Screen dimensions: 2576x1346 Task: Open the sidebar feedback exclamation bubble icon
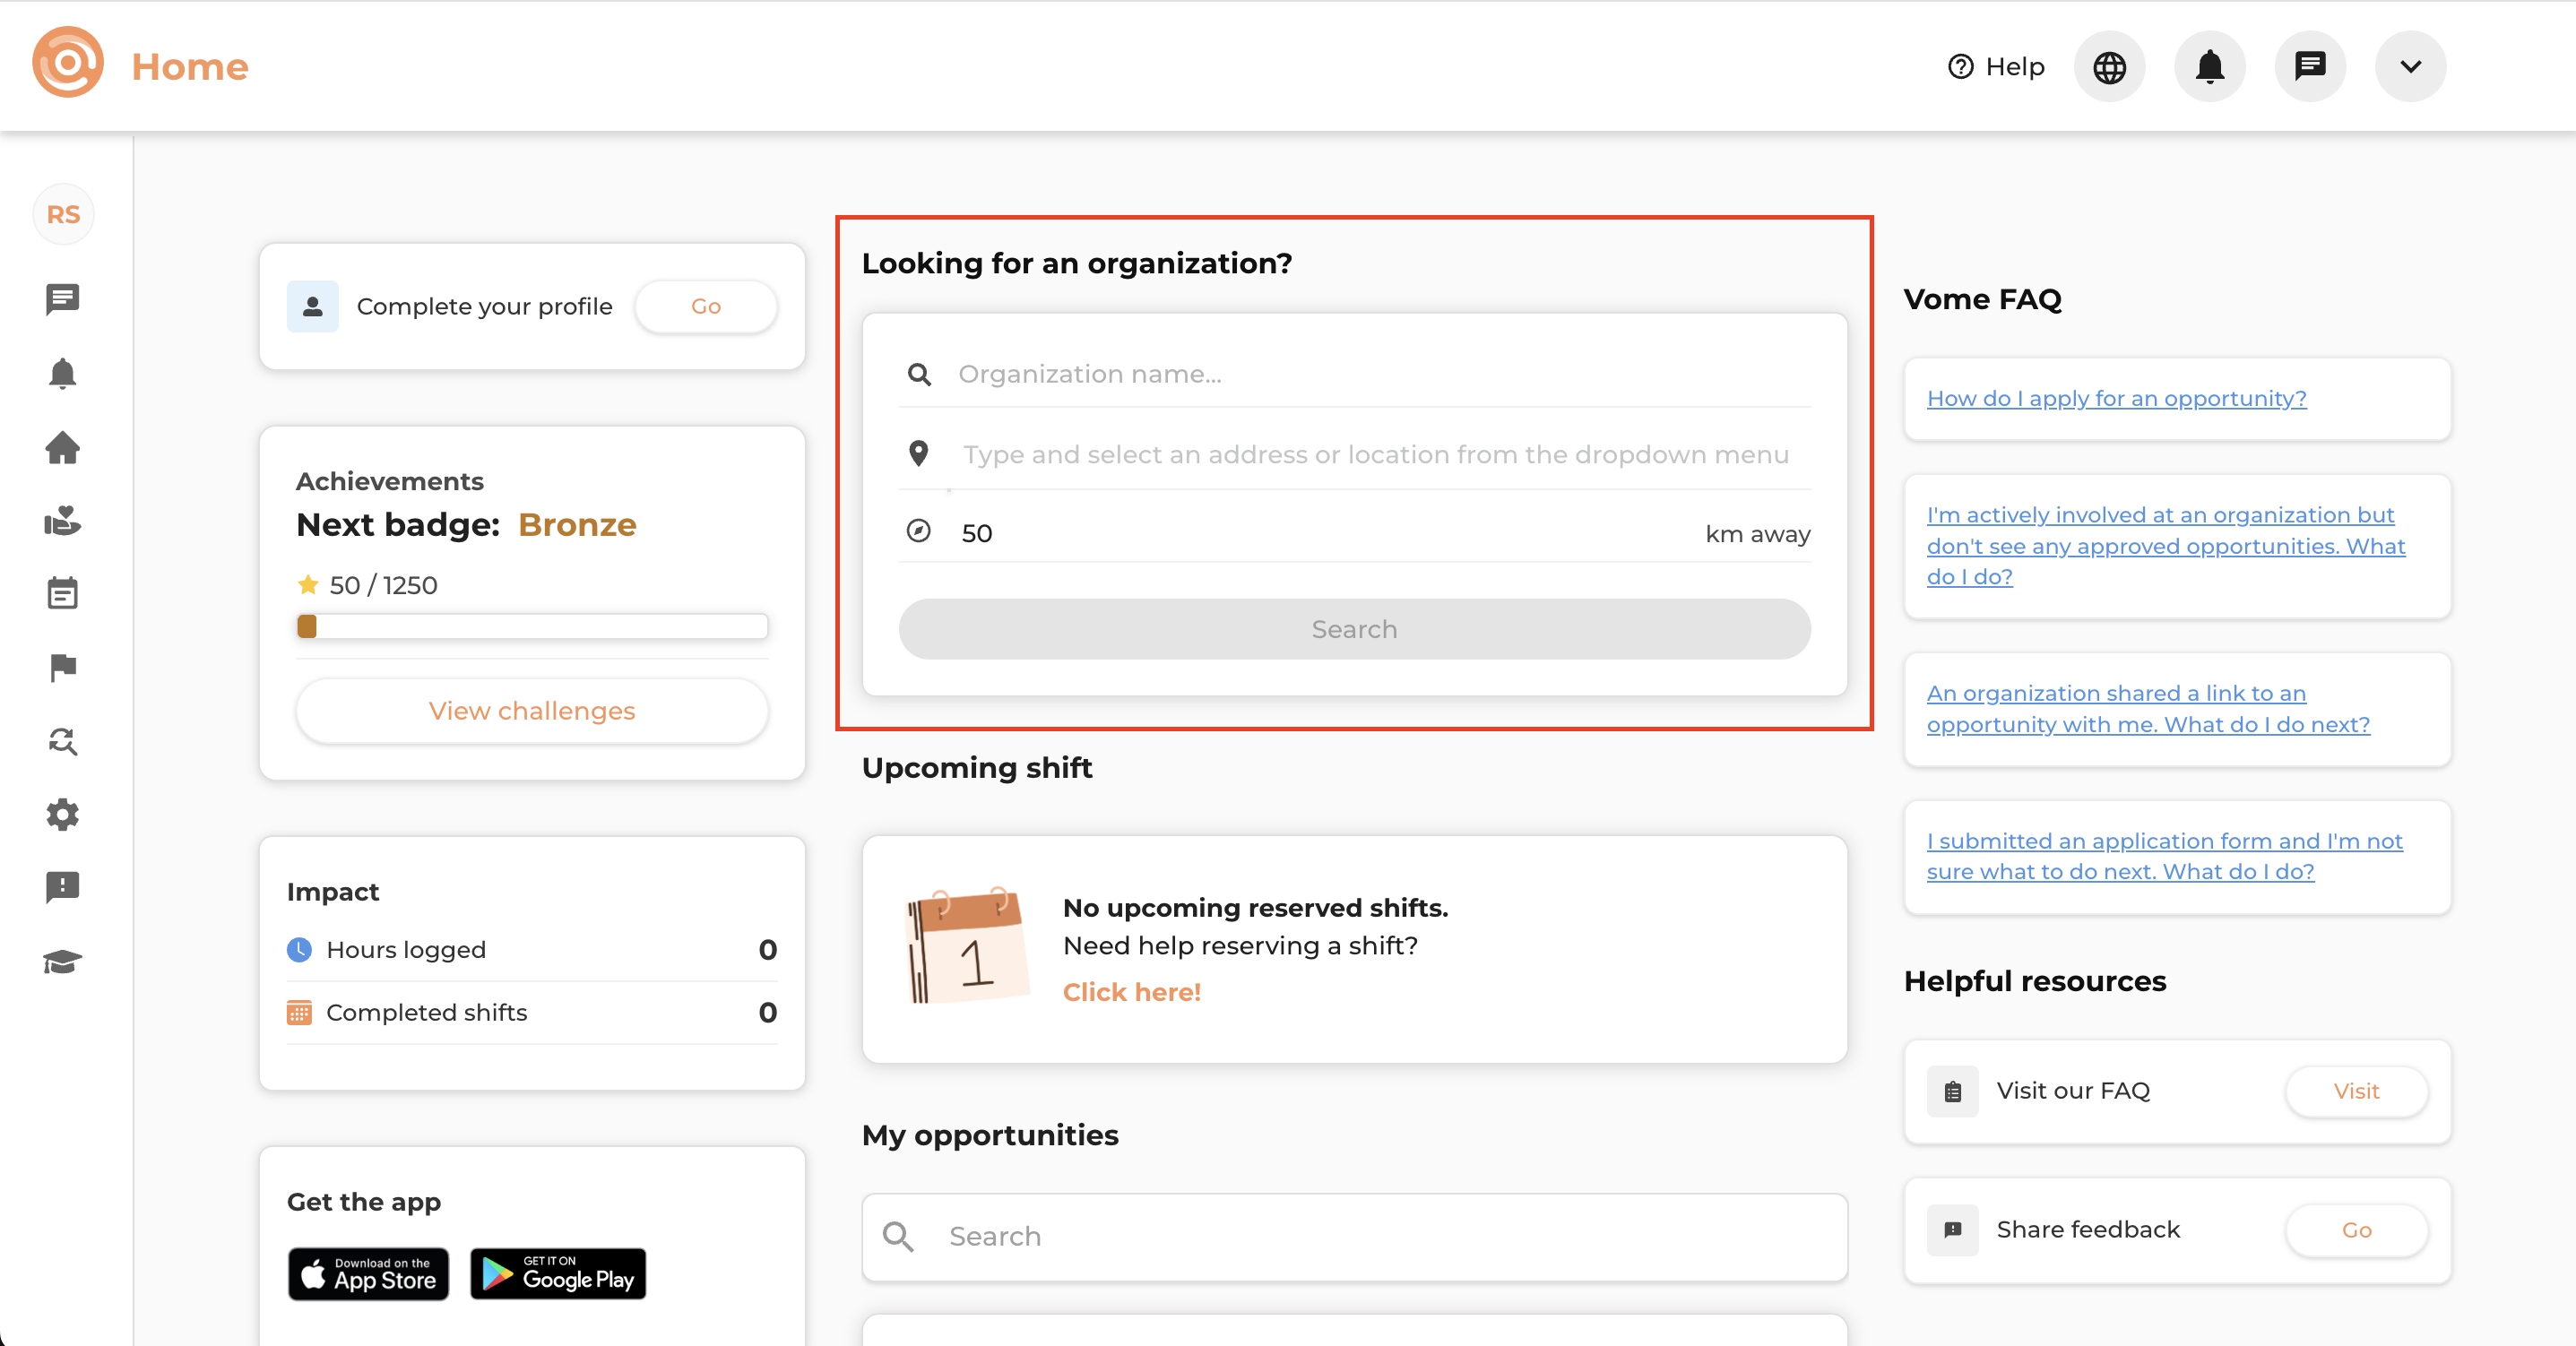[63, 887]
